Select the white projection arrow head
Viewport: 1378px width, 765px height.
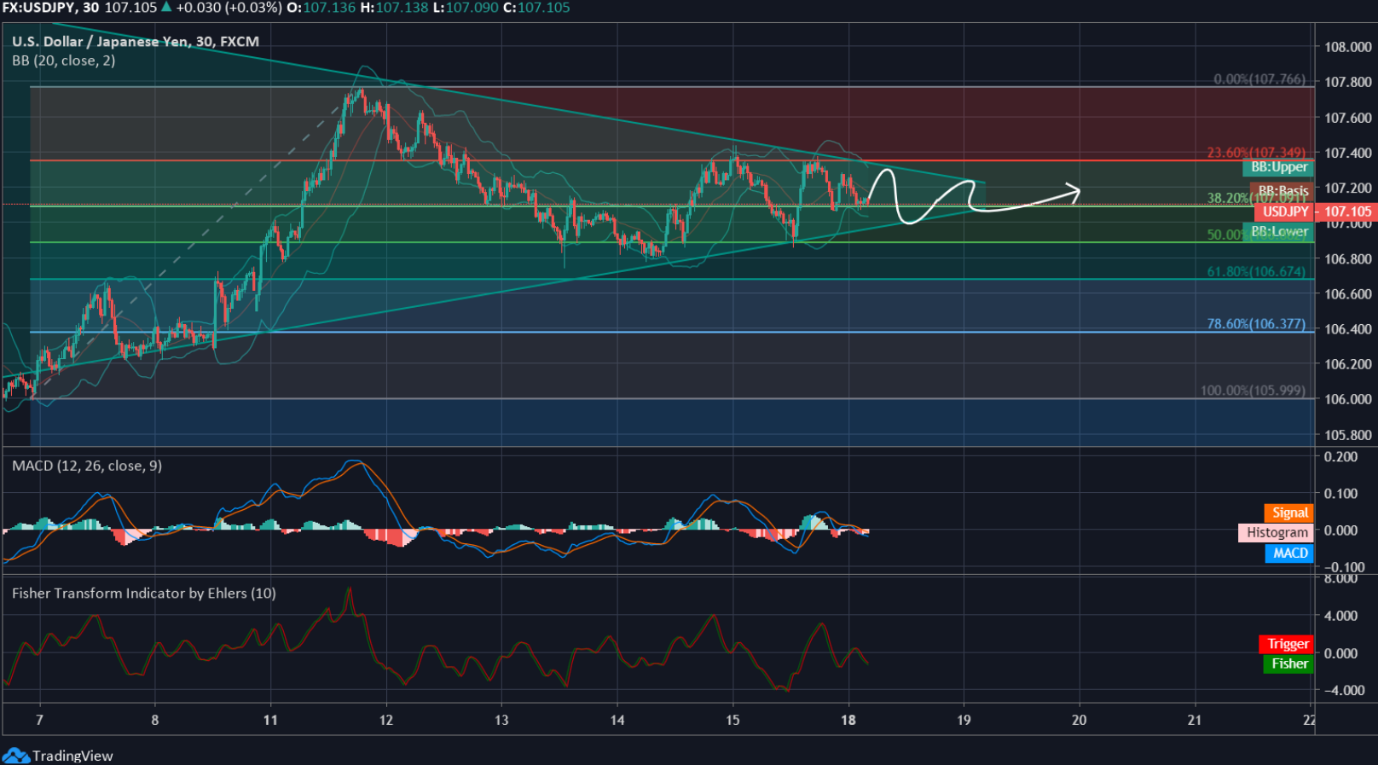[1075, 188]
